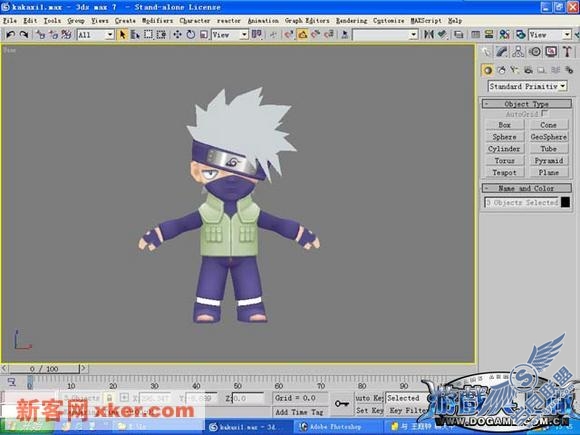
Task: Click the GeoSphere primitive button
Action: [x=548, y=137]
